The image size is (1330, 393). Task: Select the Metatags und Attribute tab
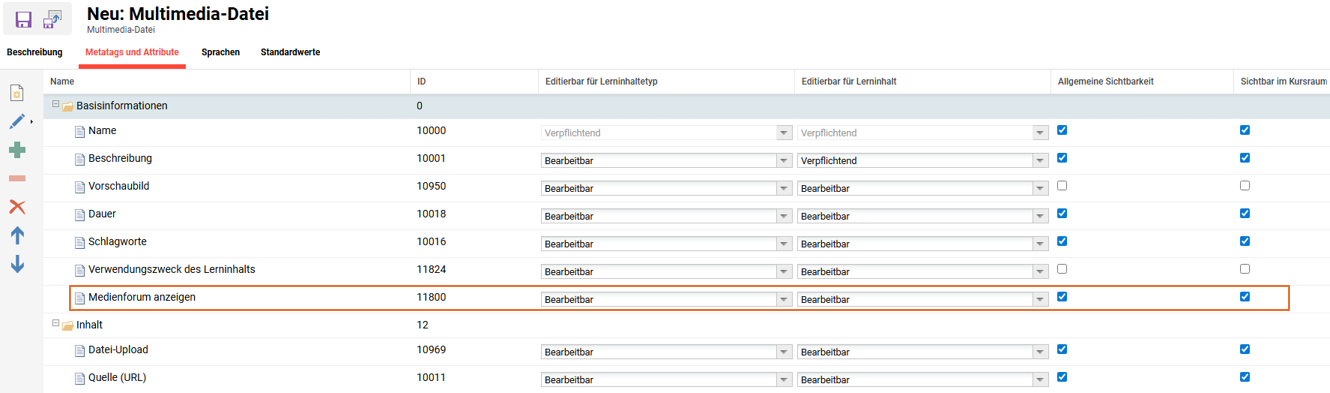click(132, 52)
